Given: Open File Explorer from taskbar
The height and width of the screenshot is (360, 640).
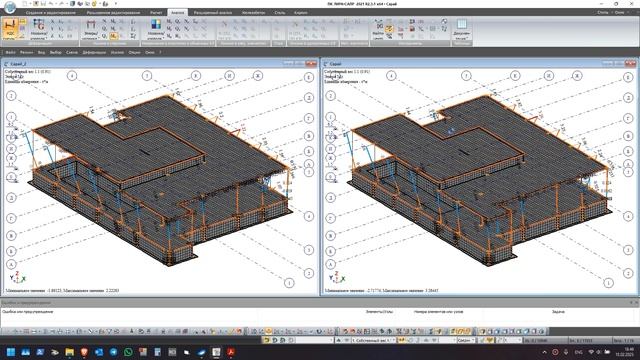Looking at the screenshot, I should (x=70, y=352).
